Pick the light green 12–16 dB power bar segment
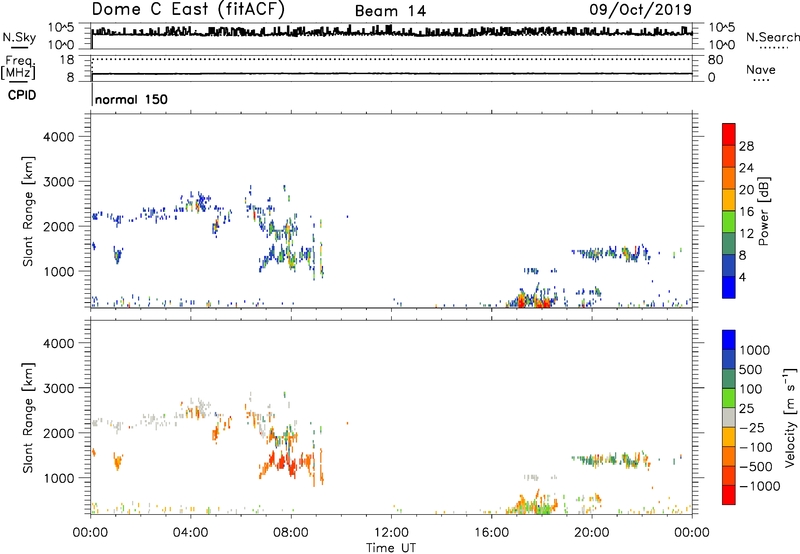 [x=729, y=222]
